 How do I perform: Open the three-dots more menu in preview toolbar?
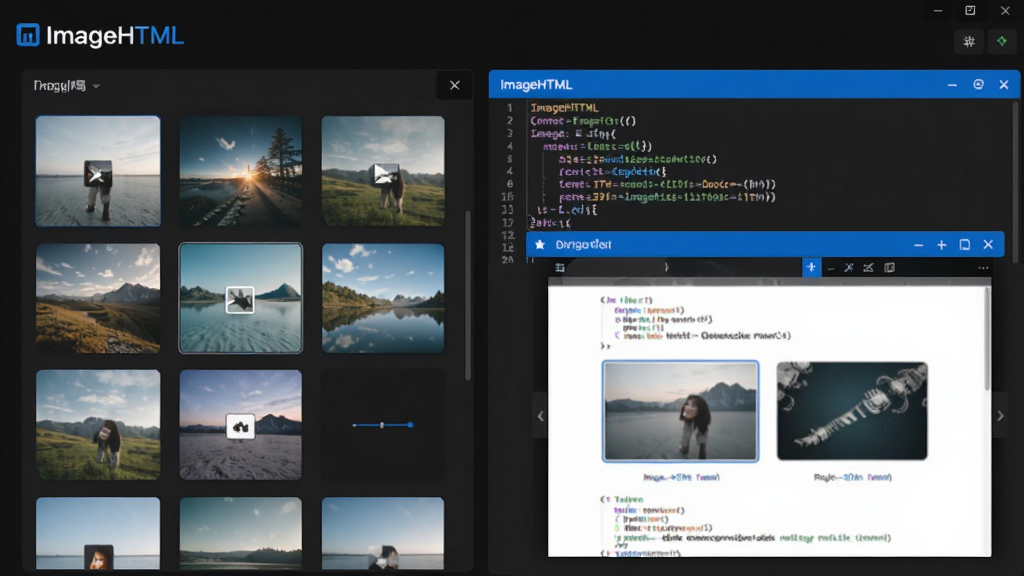(984, 268)
